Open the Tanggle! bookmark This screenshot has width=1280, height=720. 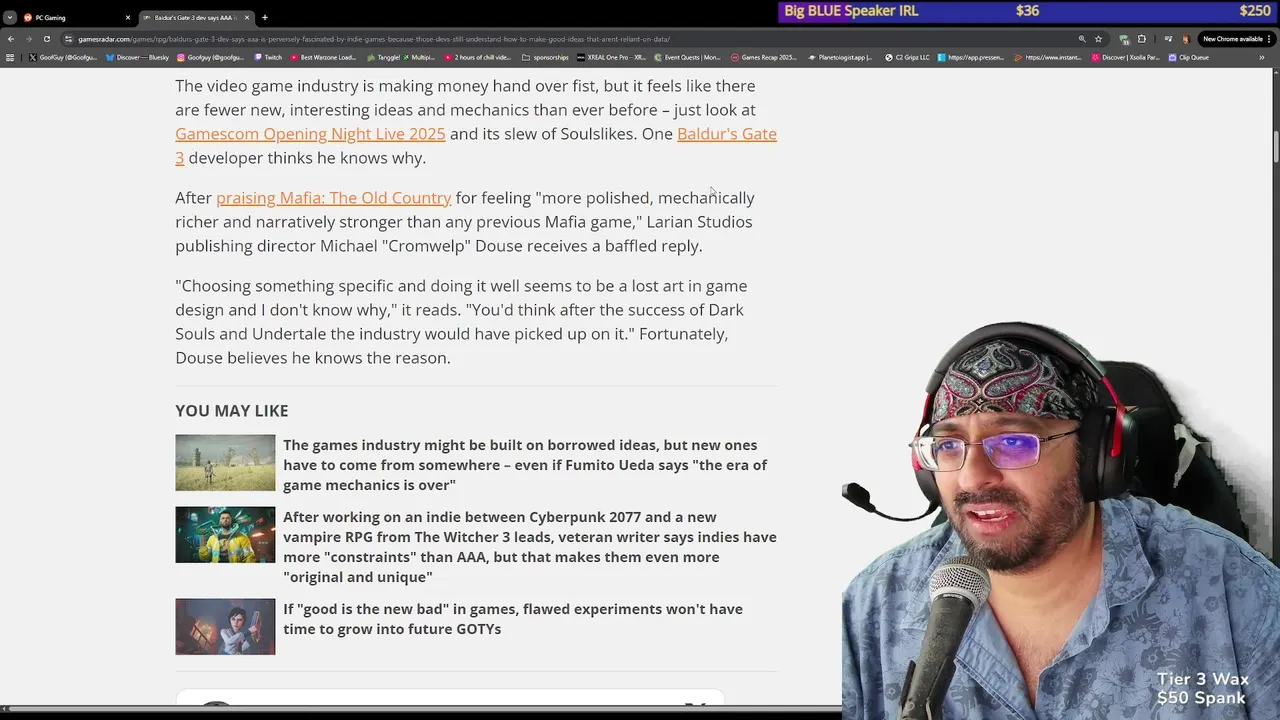383,57
